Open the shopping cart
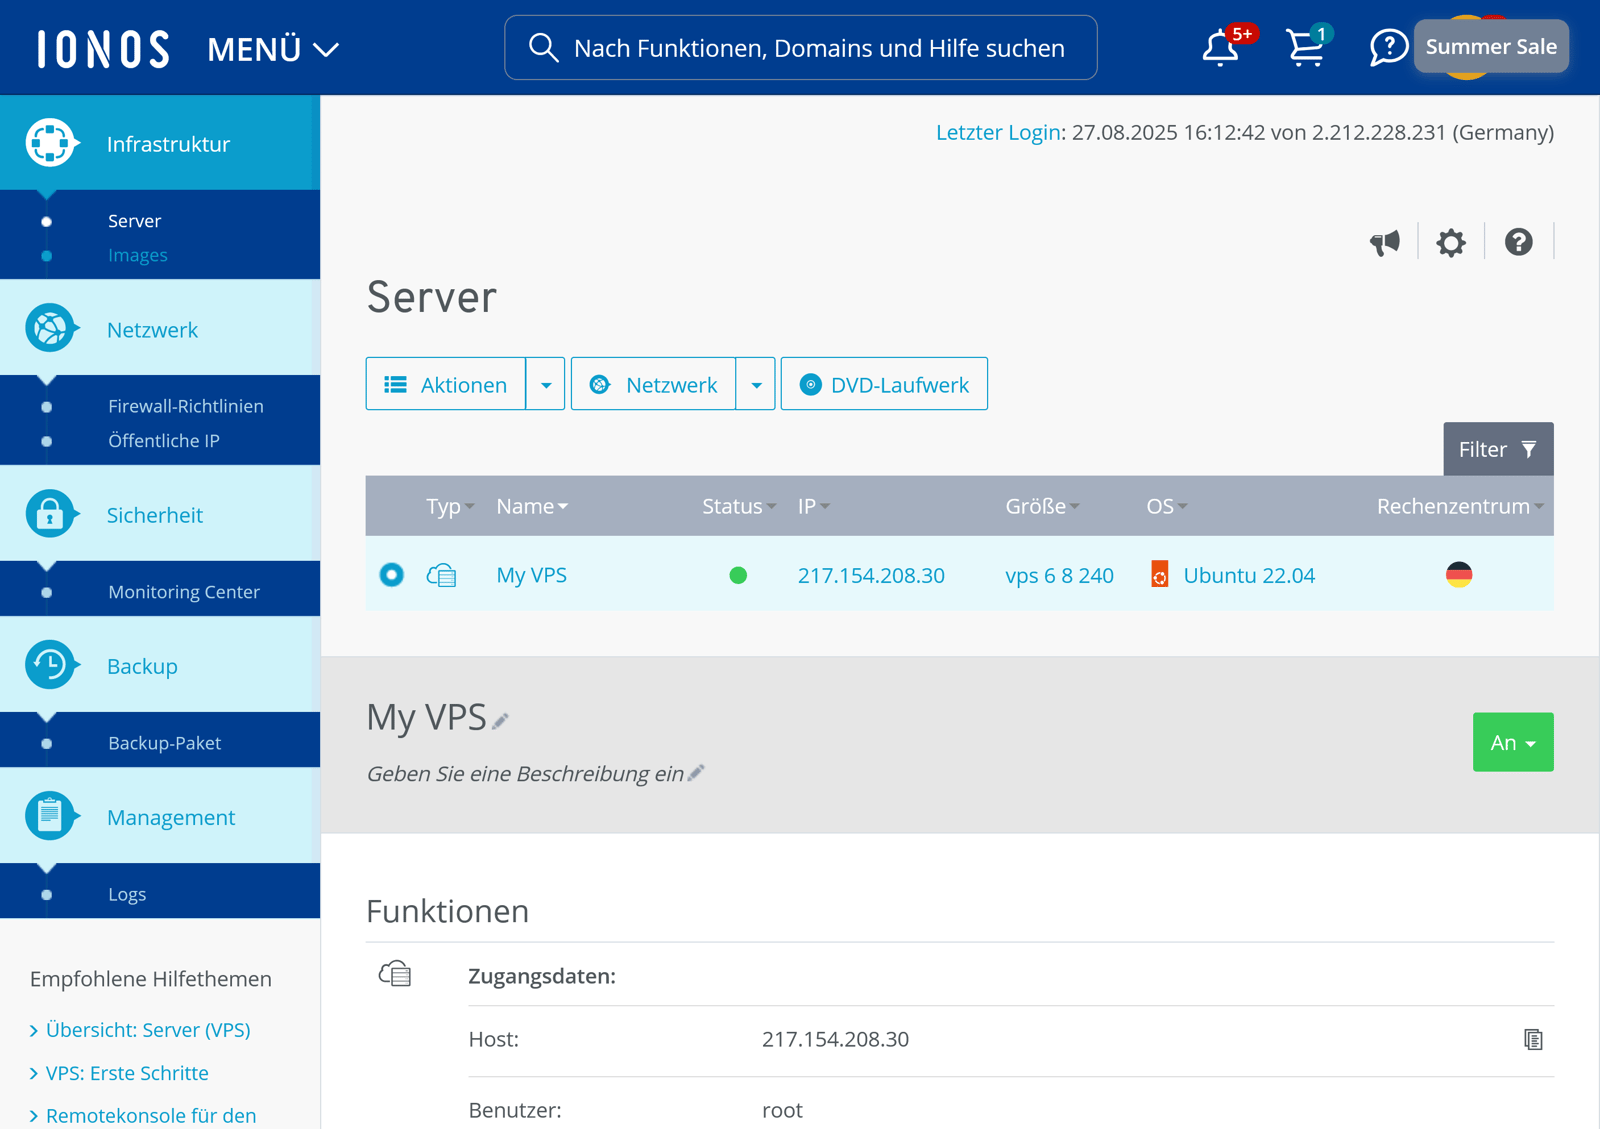The width and height of the screenshot is (1600, 1129). (1306, 48)
